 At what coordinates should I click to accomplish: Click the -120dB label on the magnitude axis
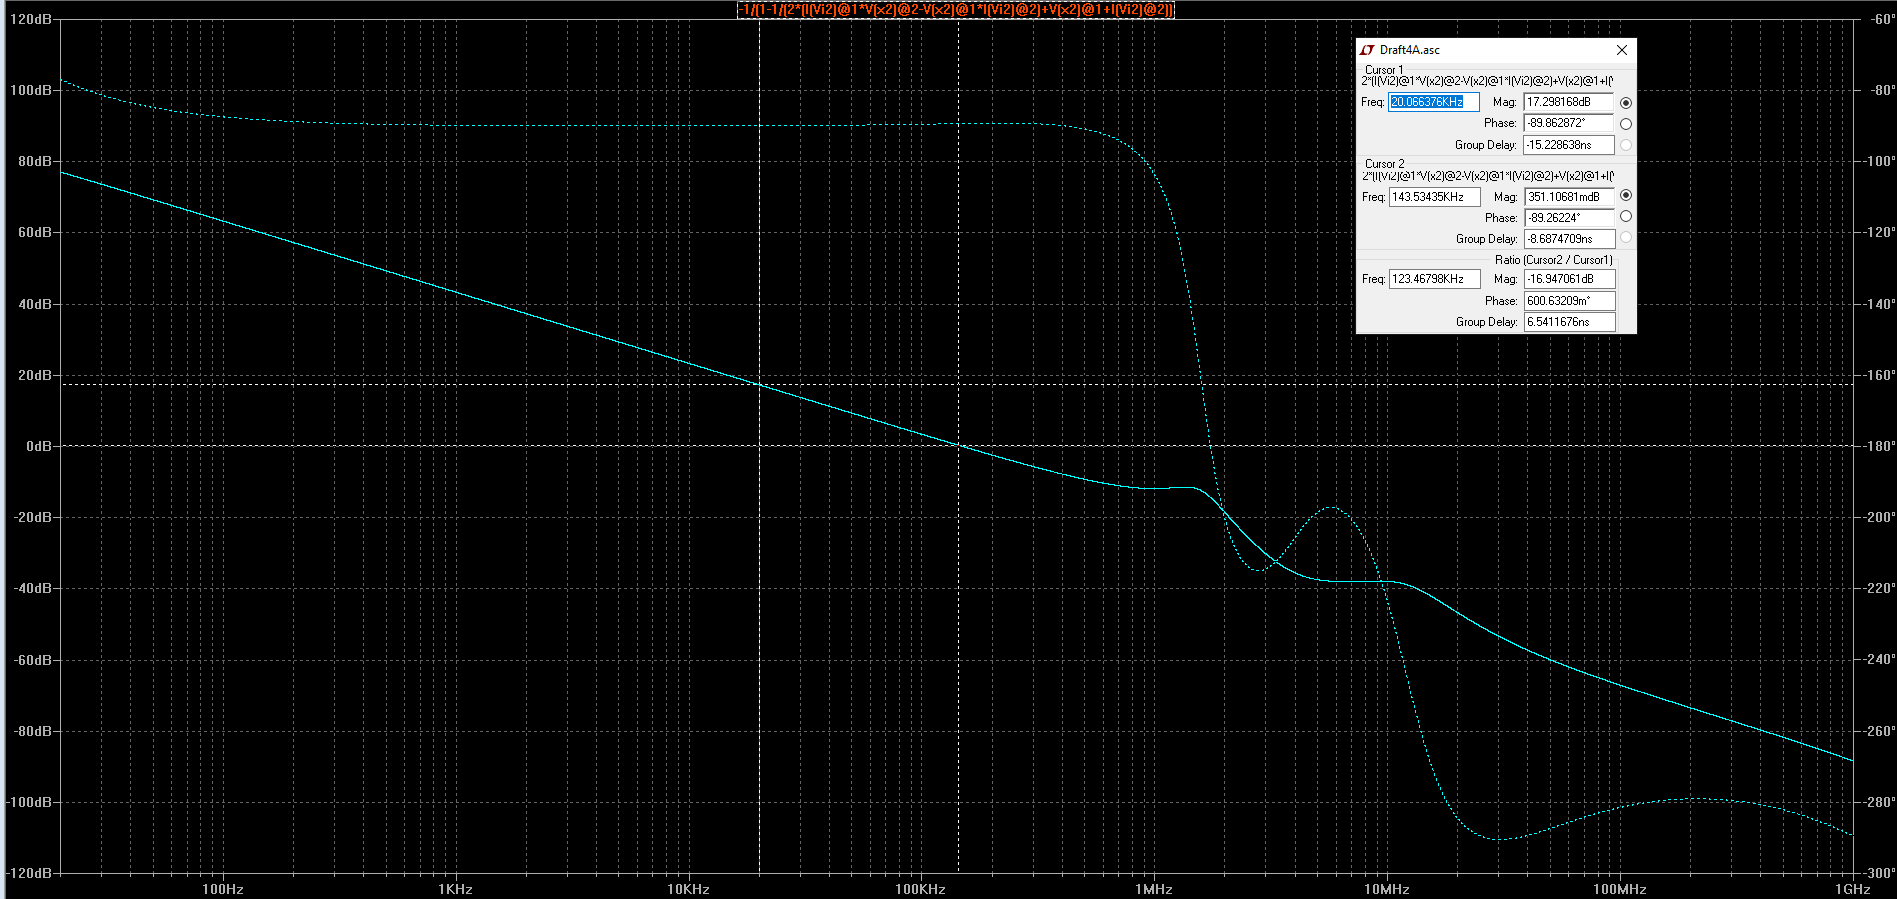(x=29, y=873)
